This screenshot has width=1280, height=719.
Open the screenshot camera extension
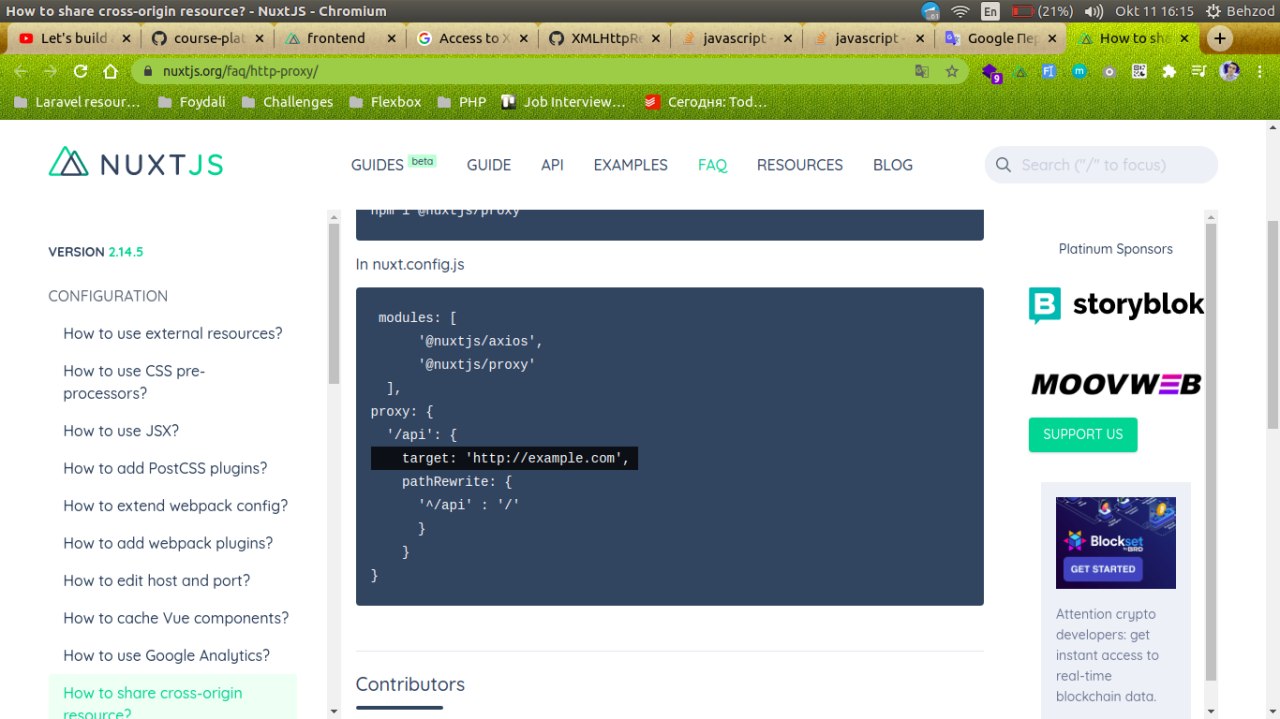[1109, 72]
